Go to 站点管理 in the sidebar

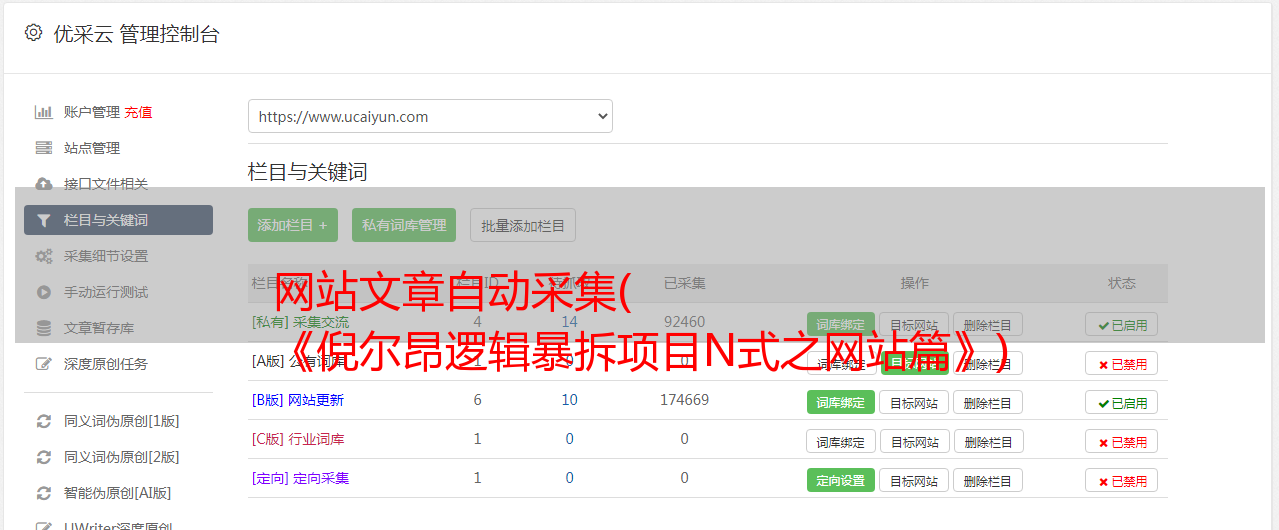pos(92,148)
